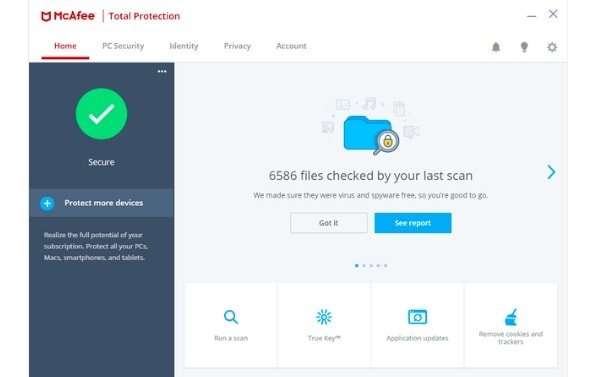Click the Secure status text
The width and height of the screenshot is (600, 377).
[101, 162]
